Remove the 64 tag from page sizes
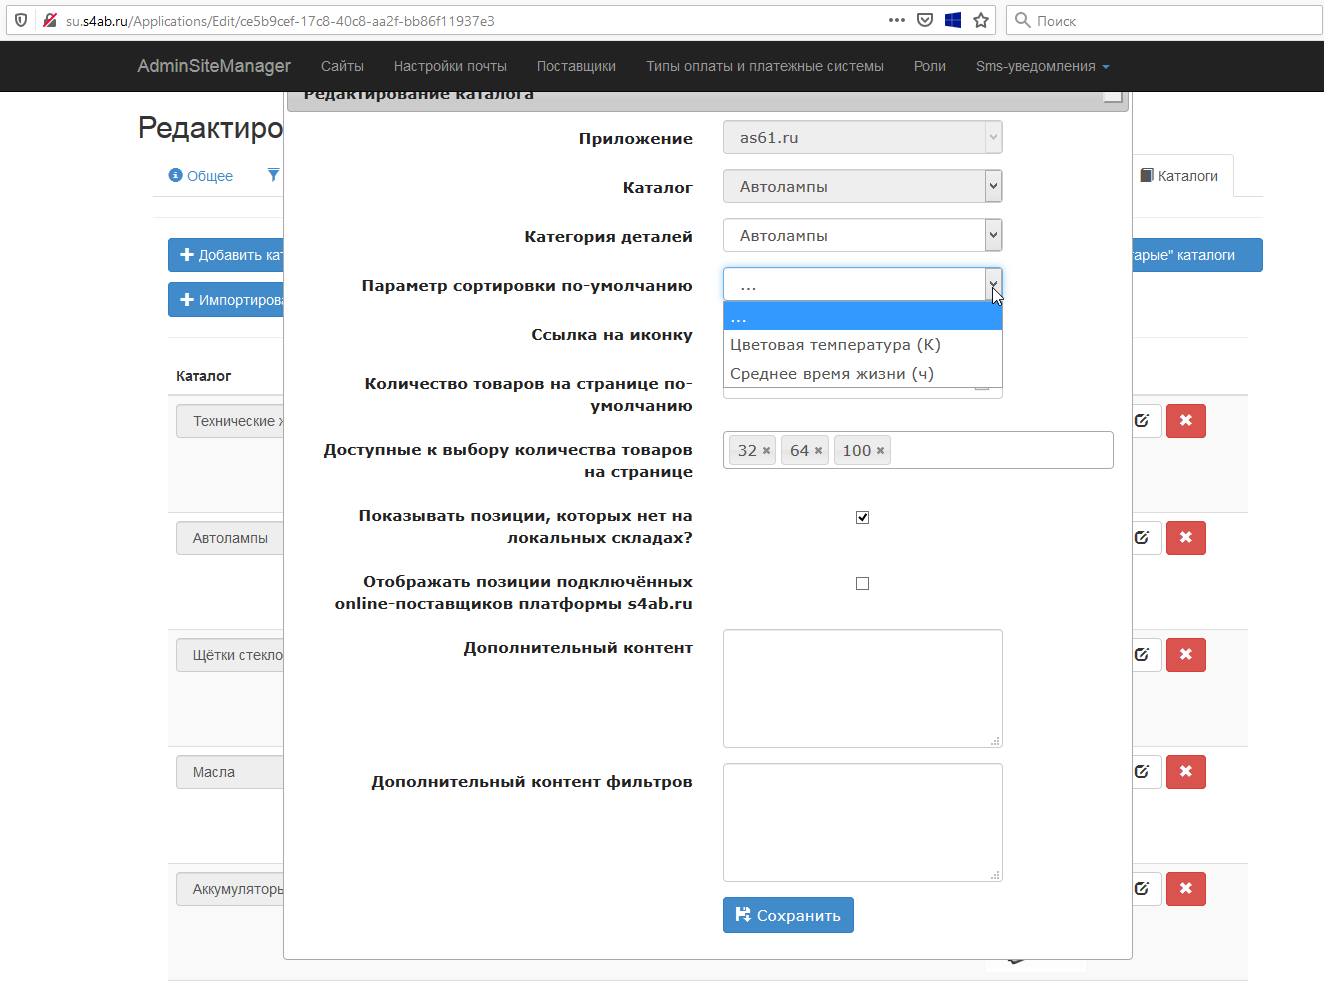Screen dimensions: 1324x987 click(x=818, y=451)
